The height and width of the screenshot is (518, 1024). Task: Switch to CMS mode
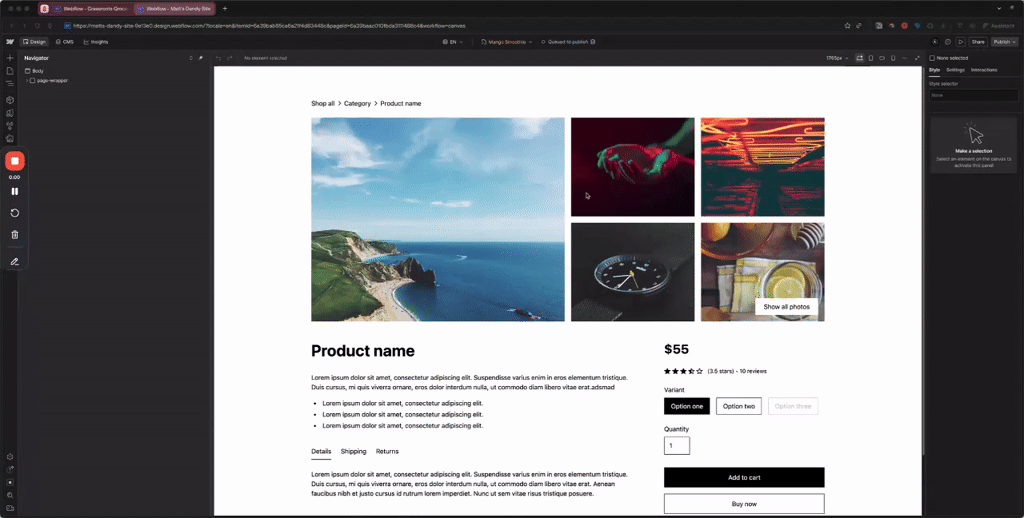point(64,42)
